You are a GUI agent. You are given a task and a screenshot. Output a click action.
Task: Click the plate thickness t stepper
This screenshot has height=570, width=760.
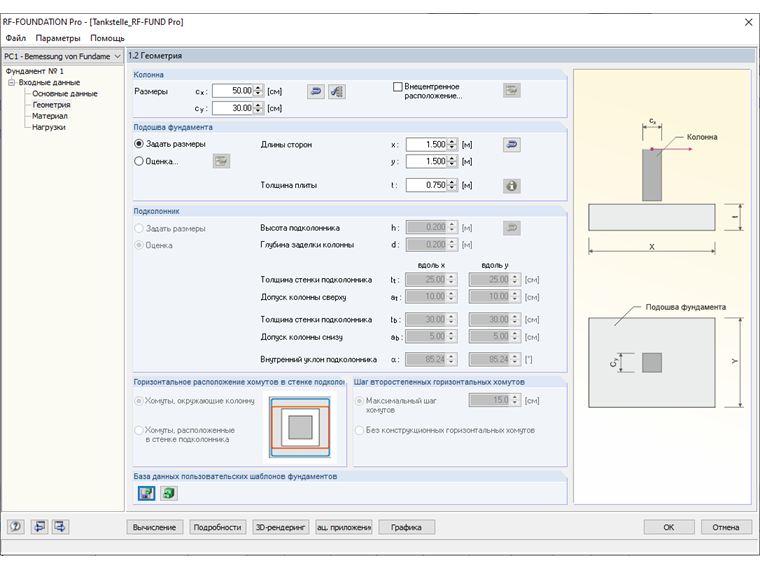point(452,185)
